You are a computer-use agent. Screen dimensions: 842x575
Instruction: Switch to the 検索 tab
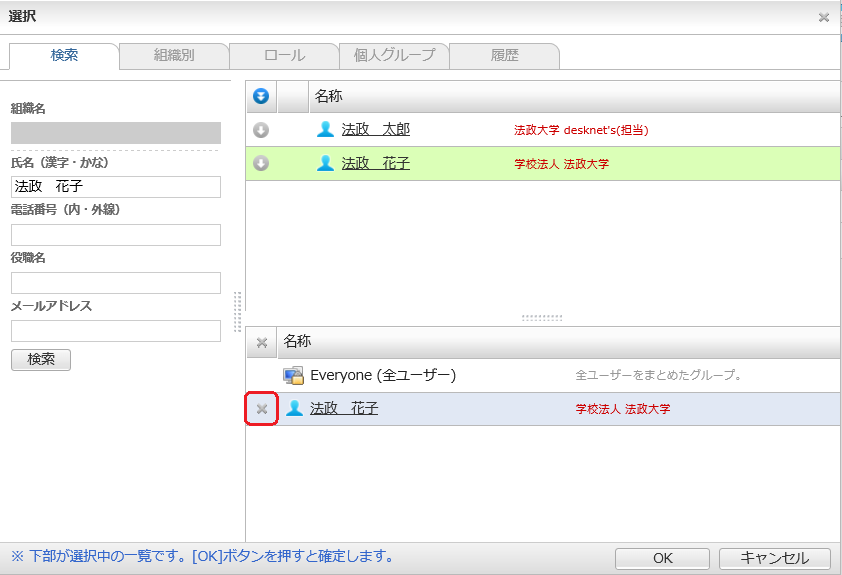[64, 55]
